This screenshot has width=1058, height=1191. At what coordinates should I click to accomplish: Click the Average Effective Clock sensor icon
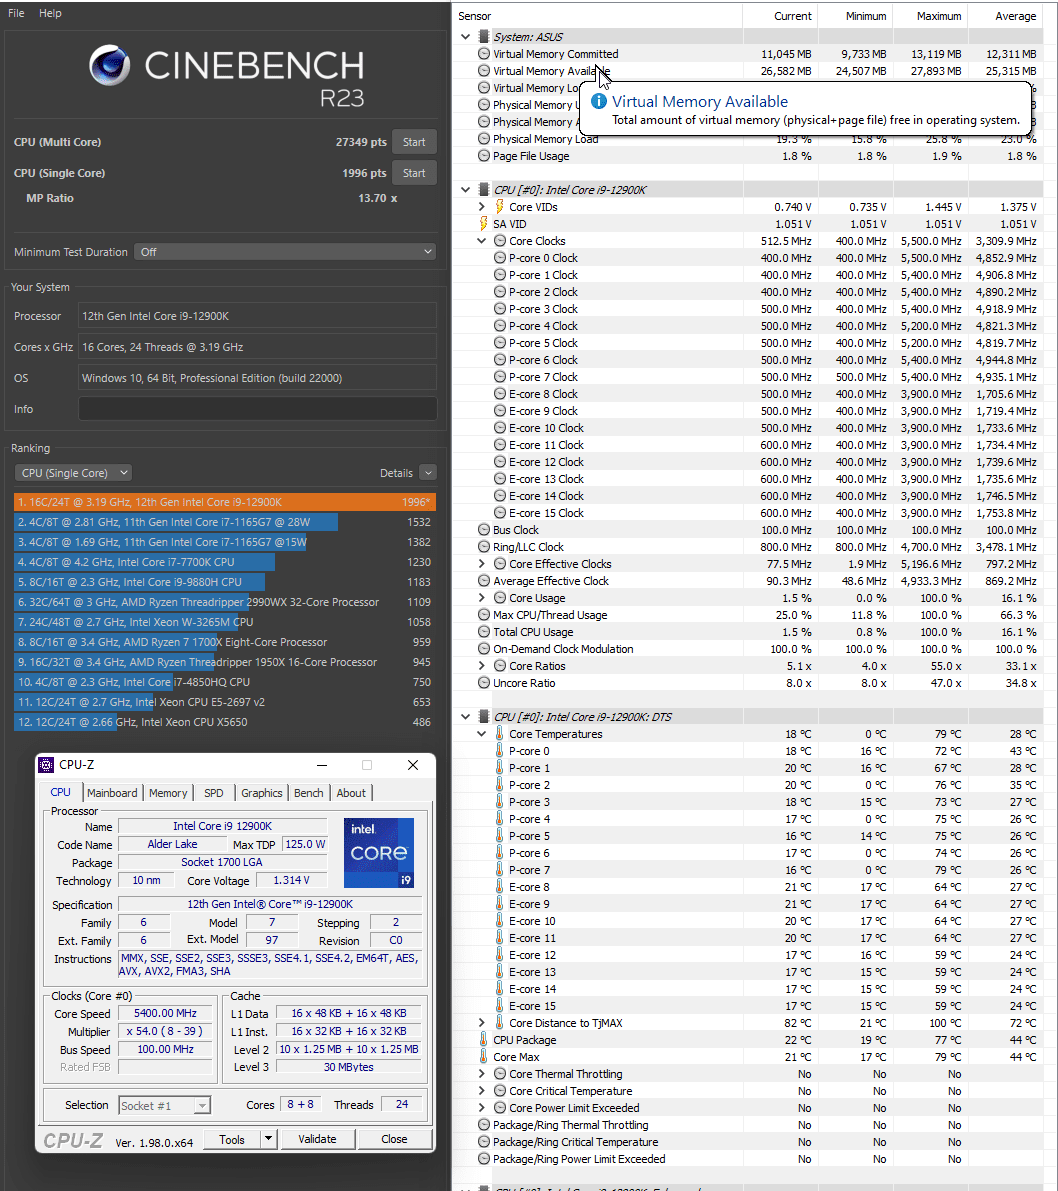click(484, 581)
